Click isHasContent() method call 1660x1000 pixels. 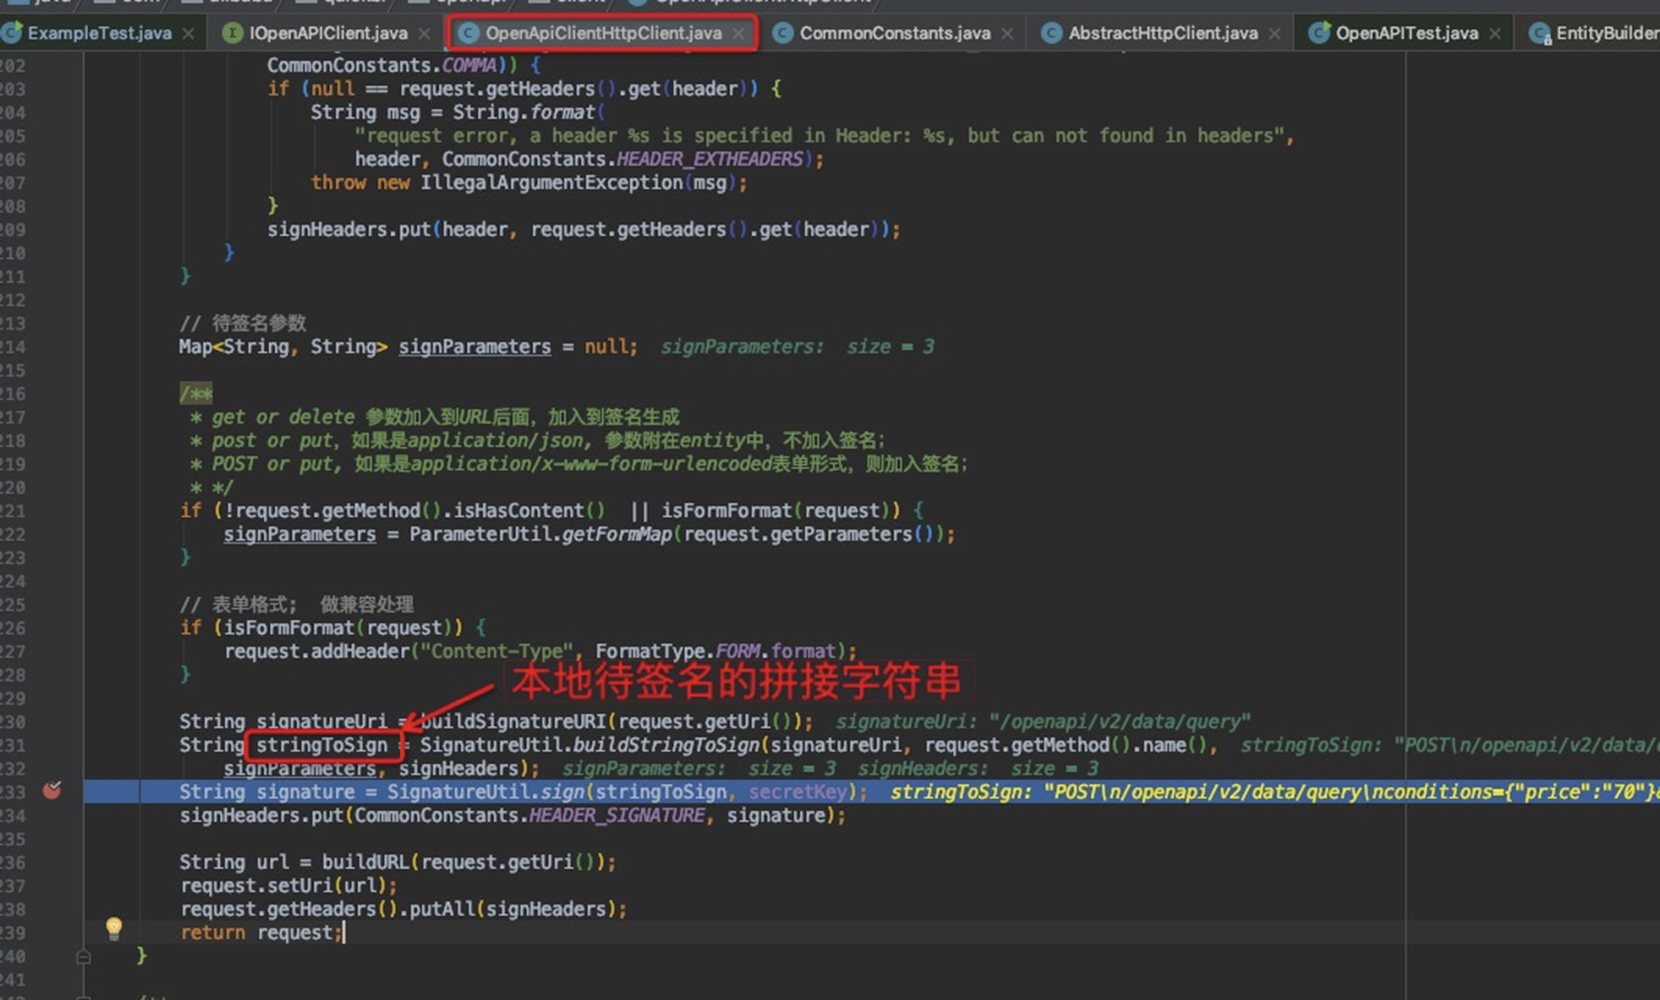pyautogui.click(x=529, y=510)
